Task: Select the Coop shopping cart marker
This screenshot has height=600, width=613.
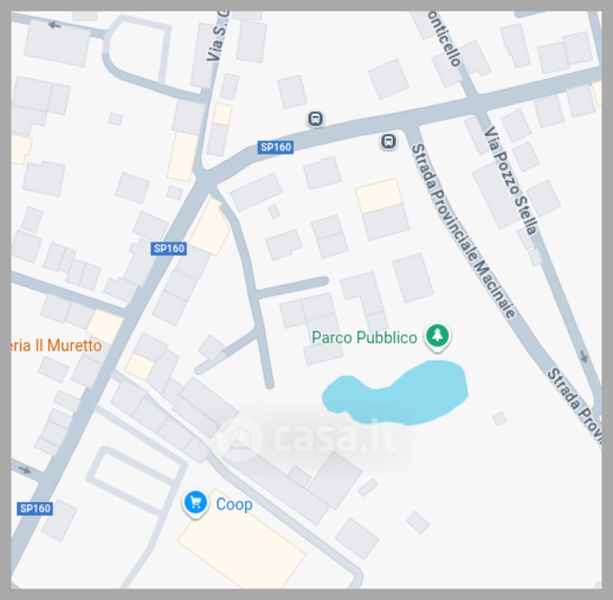Action: (x=195, y=503)
